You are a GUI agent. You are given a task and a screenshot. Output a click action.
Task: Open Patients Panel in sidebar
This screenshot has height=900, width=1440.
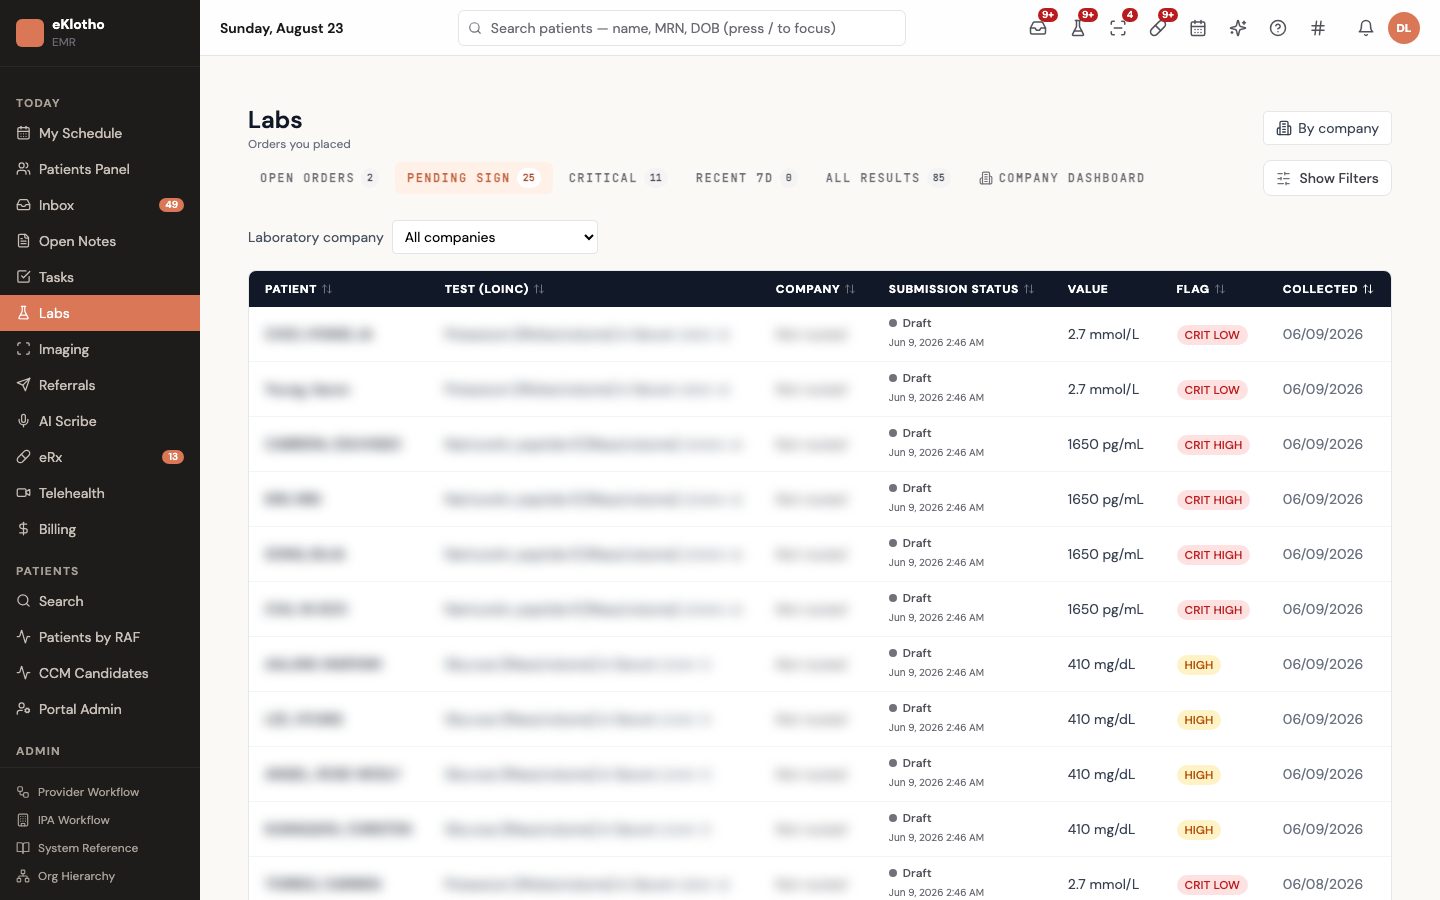100,169
